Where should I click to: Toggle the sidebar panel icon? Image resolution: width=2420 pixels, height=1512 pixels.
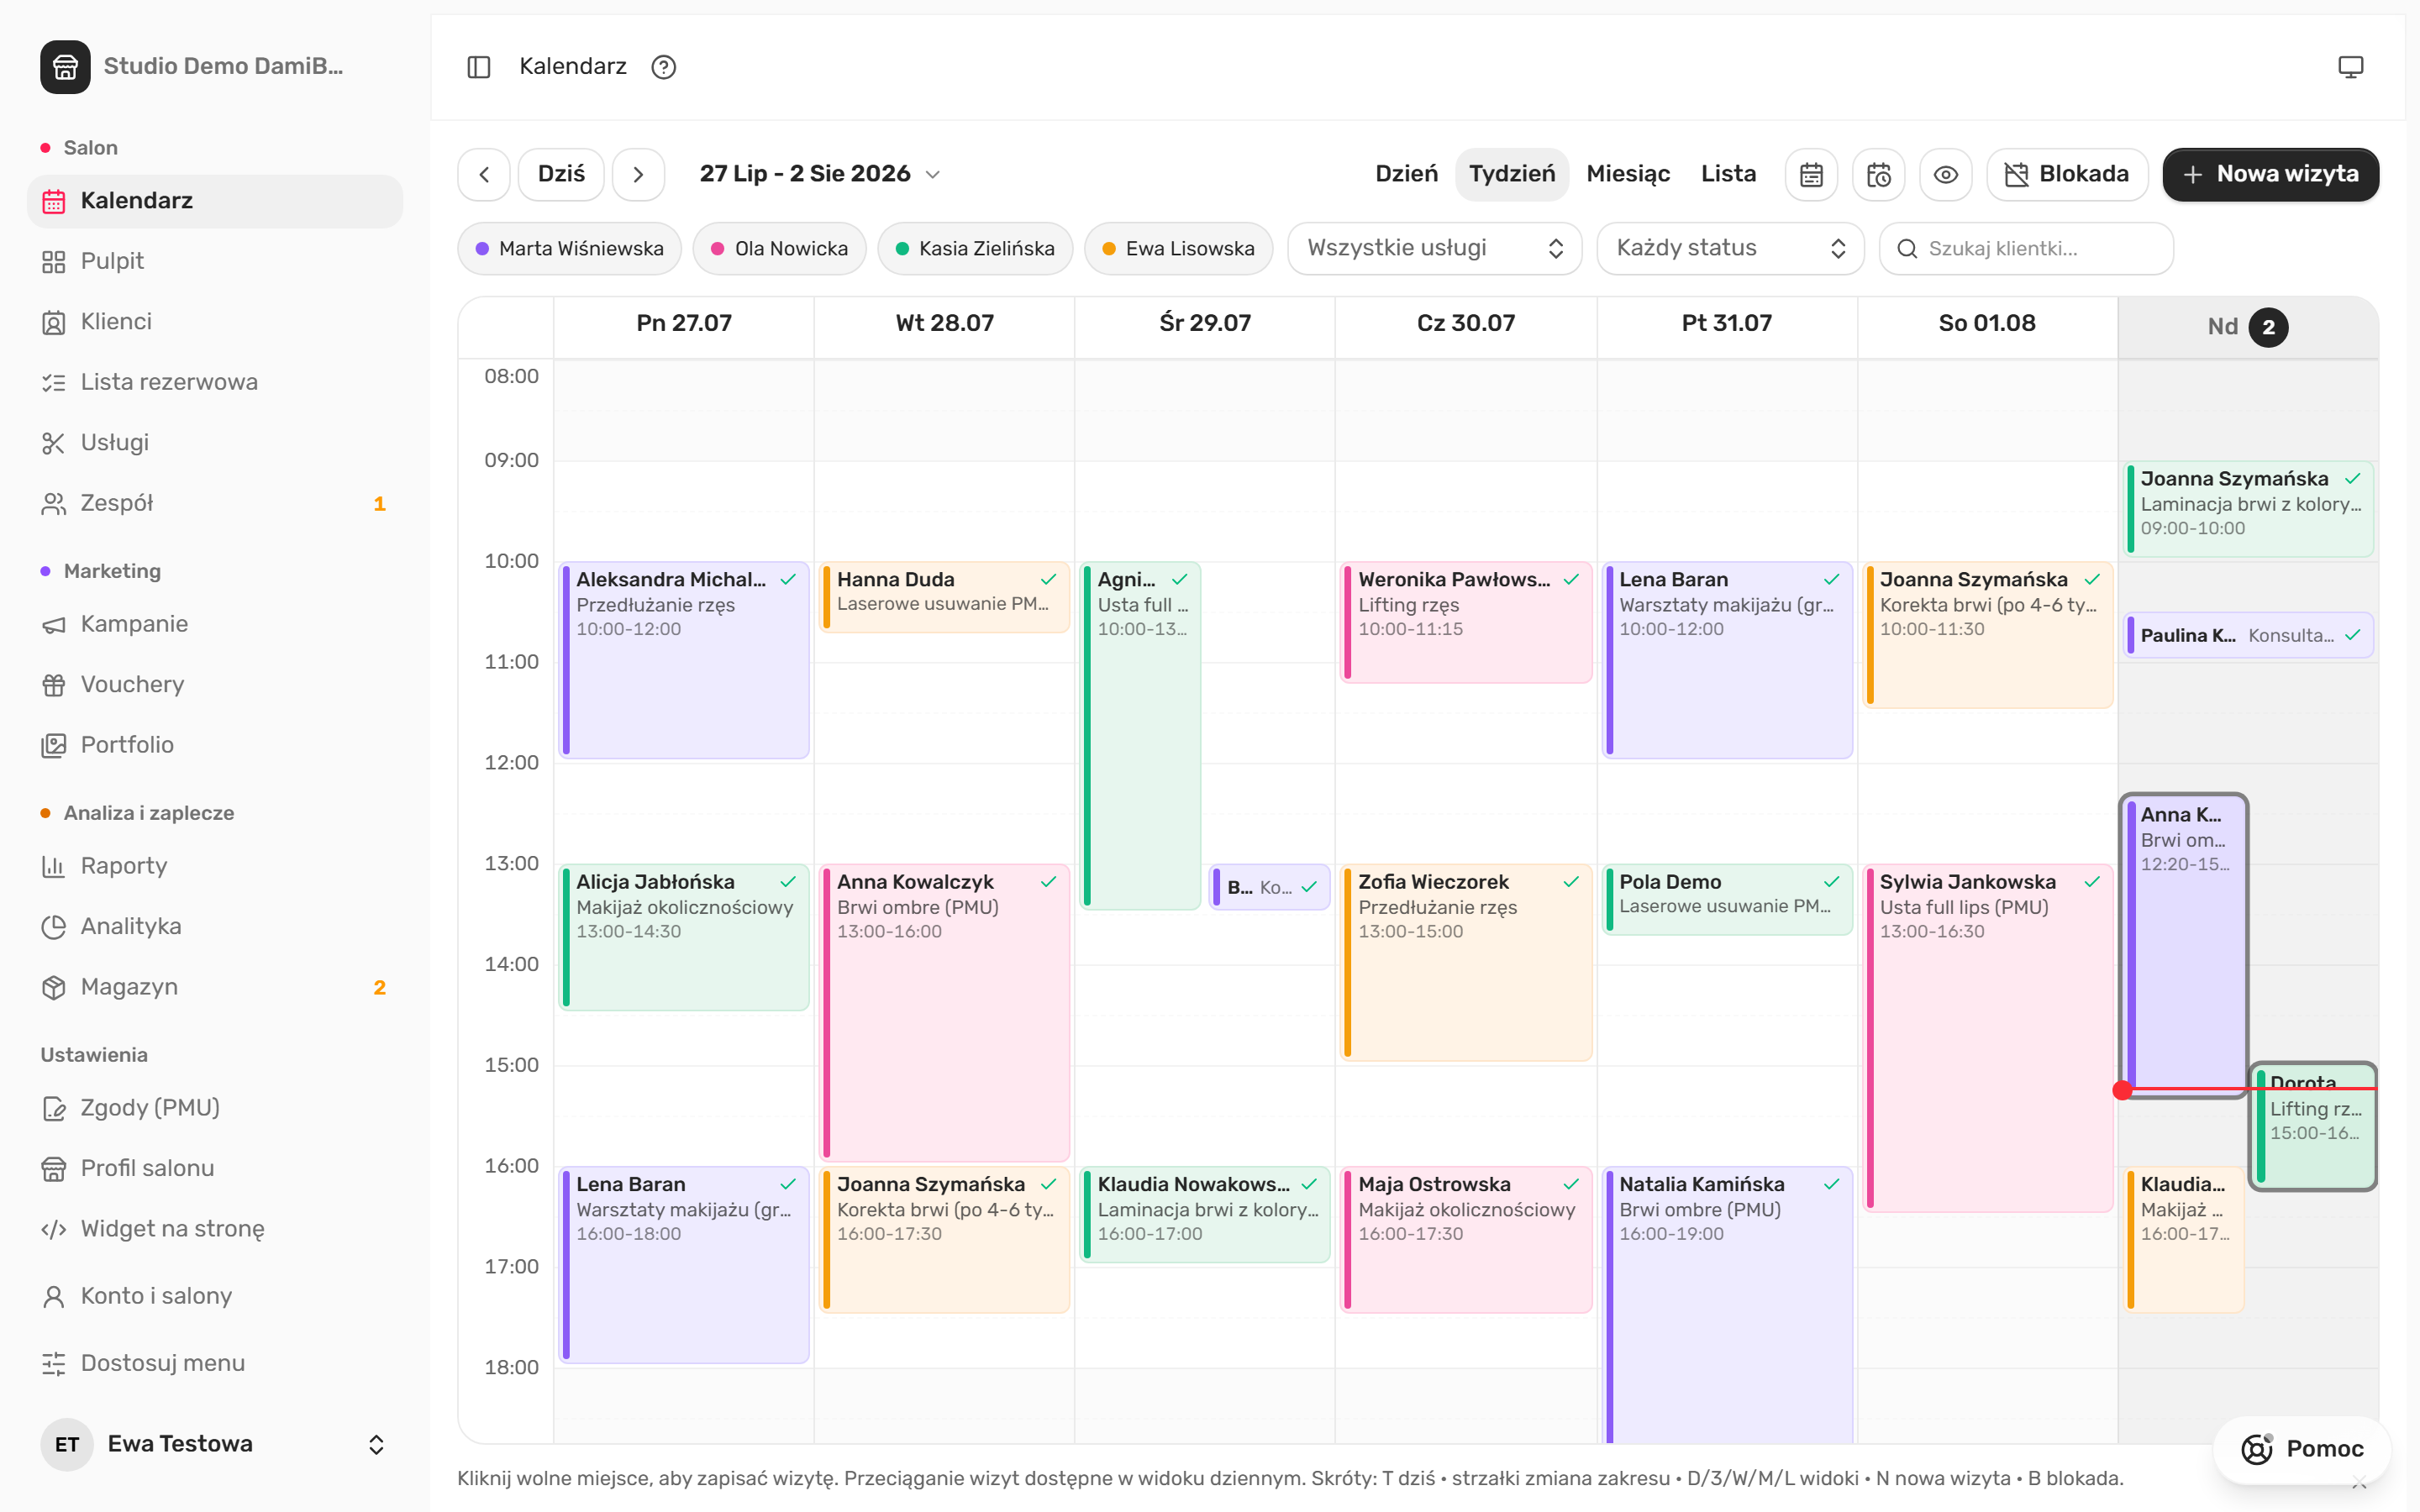point(479,67)
